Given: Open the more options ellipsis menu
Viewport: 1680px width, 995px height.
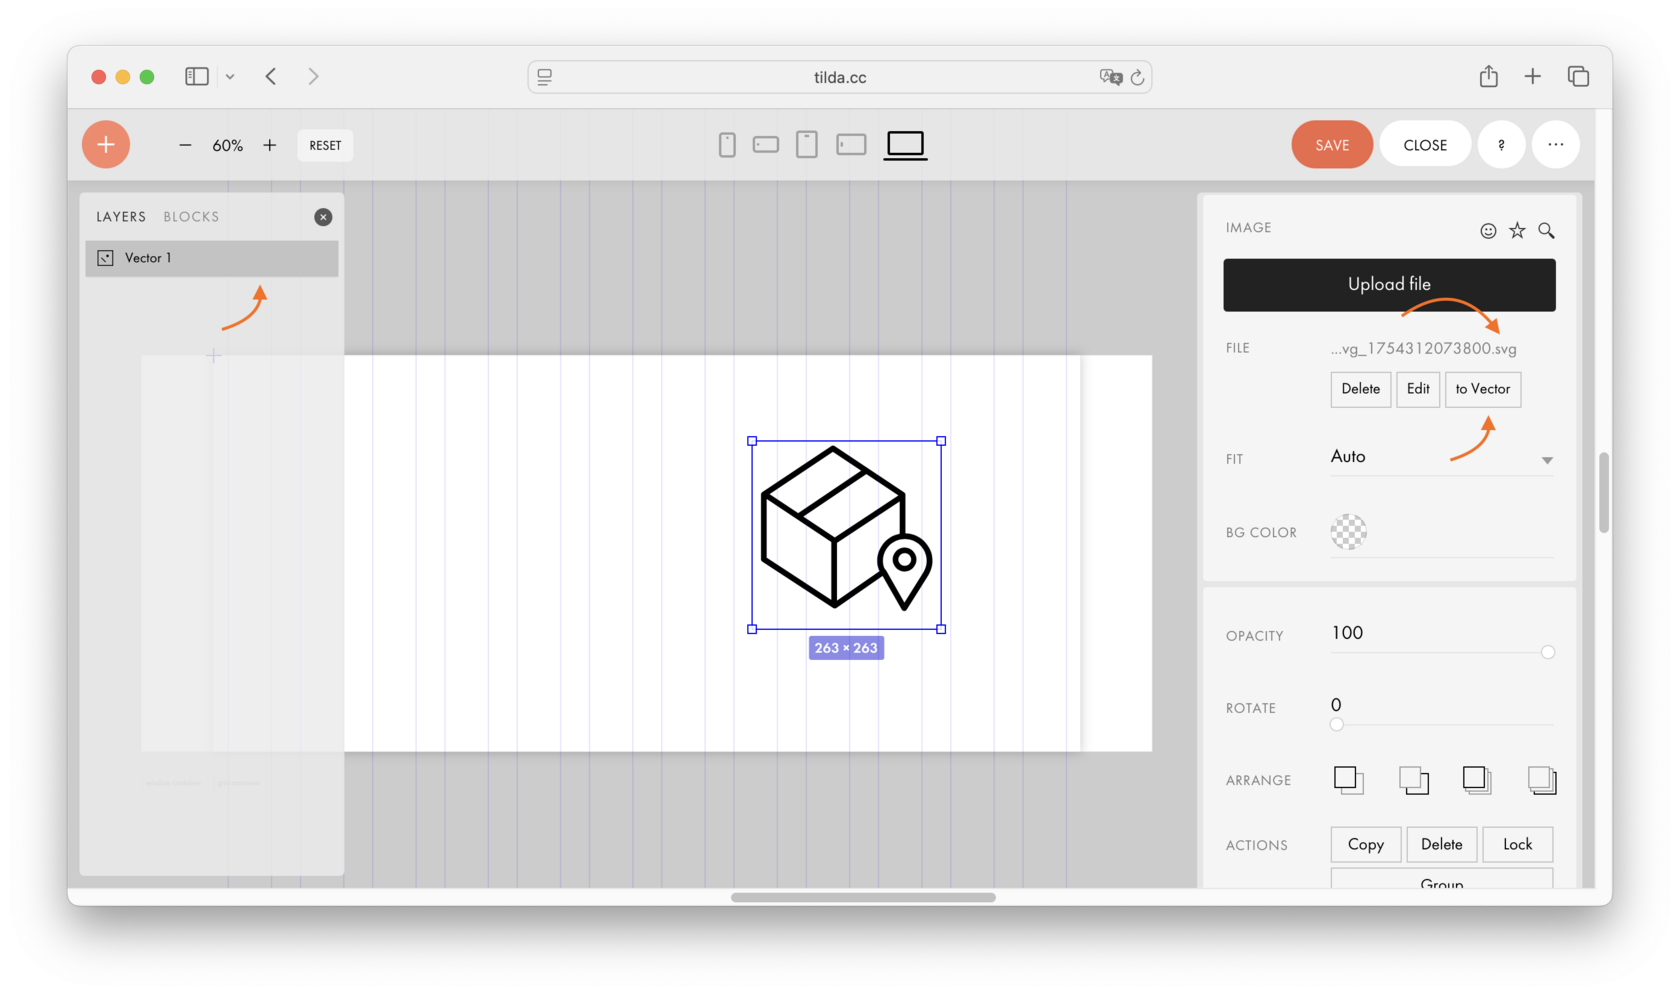Looking at the screenshot, I should point(1556,145).
